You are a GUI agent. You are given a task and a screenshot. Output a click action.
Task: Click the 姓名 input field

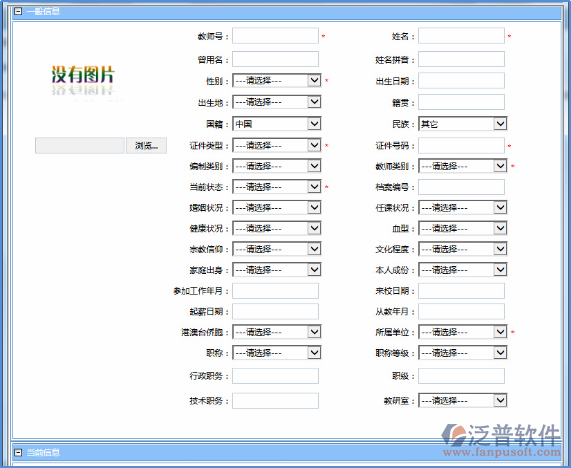click(x=461, y=36)
